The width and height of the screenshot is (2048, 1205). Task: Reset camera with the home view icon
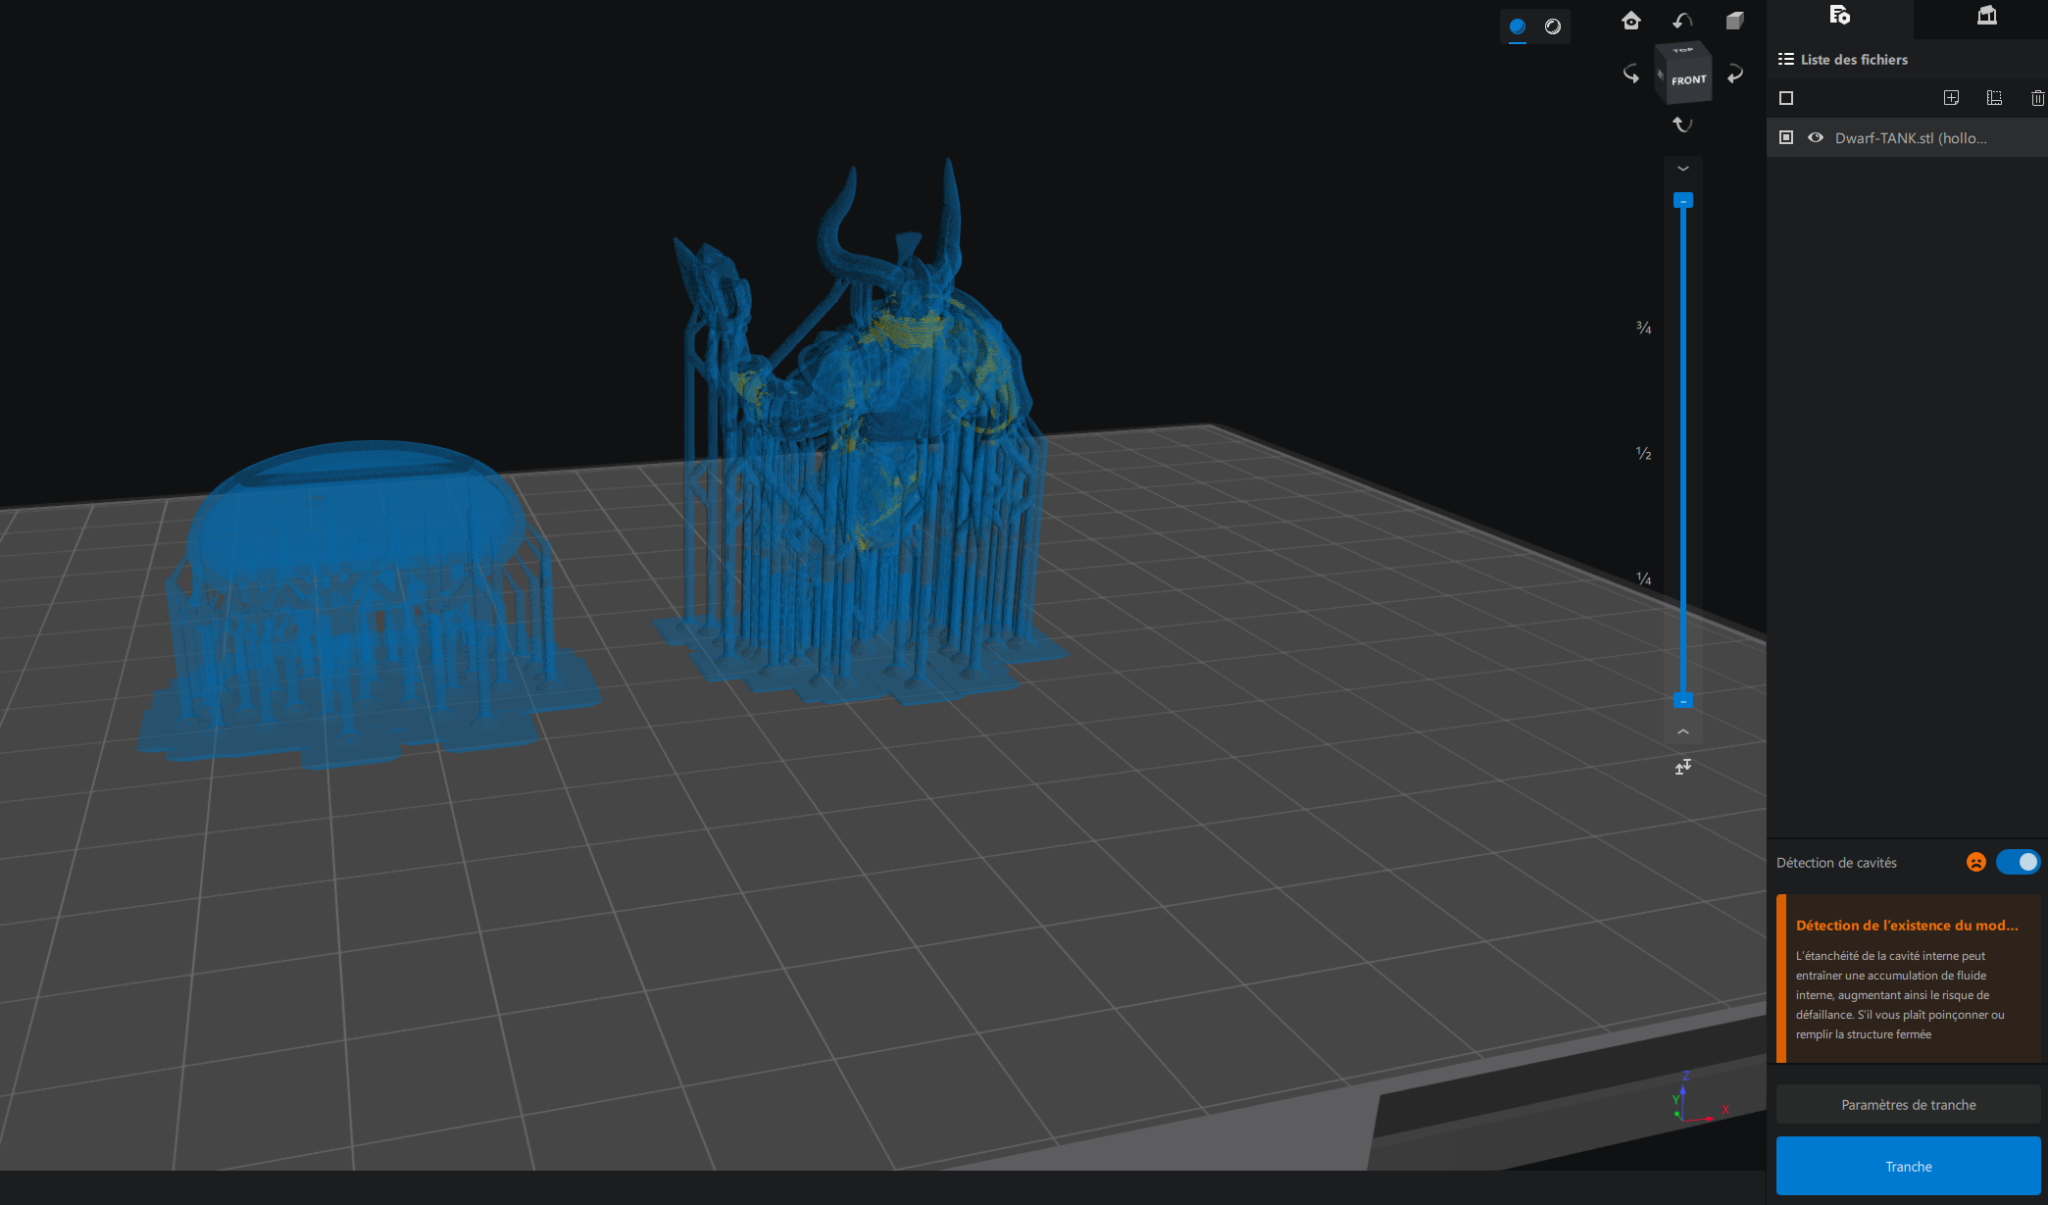click(x=1631, y=21)
